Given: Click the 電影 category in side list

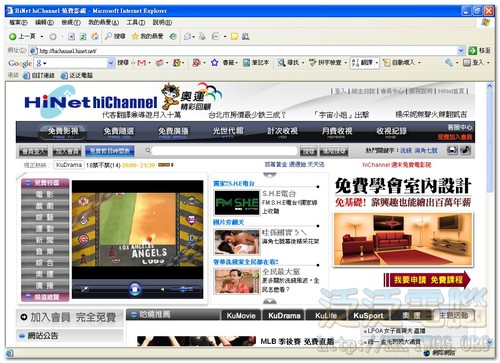Looking at the screenshot, I should tap(45, 194).
